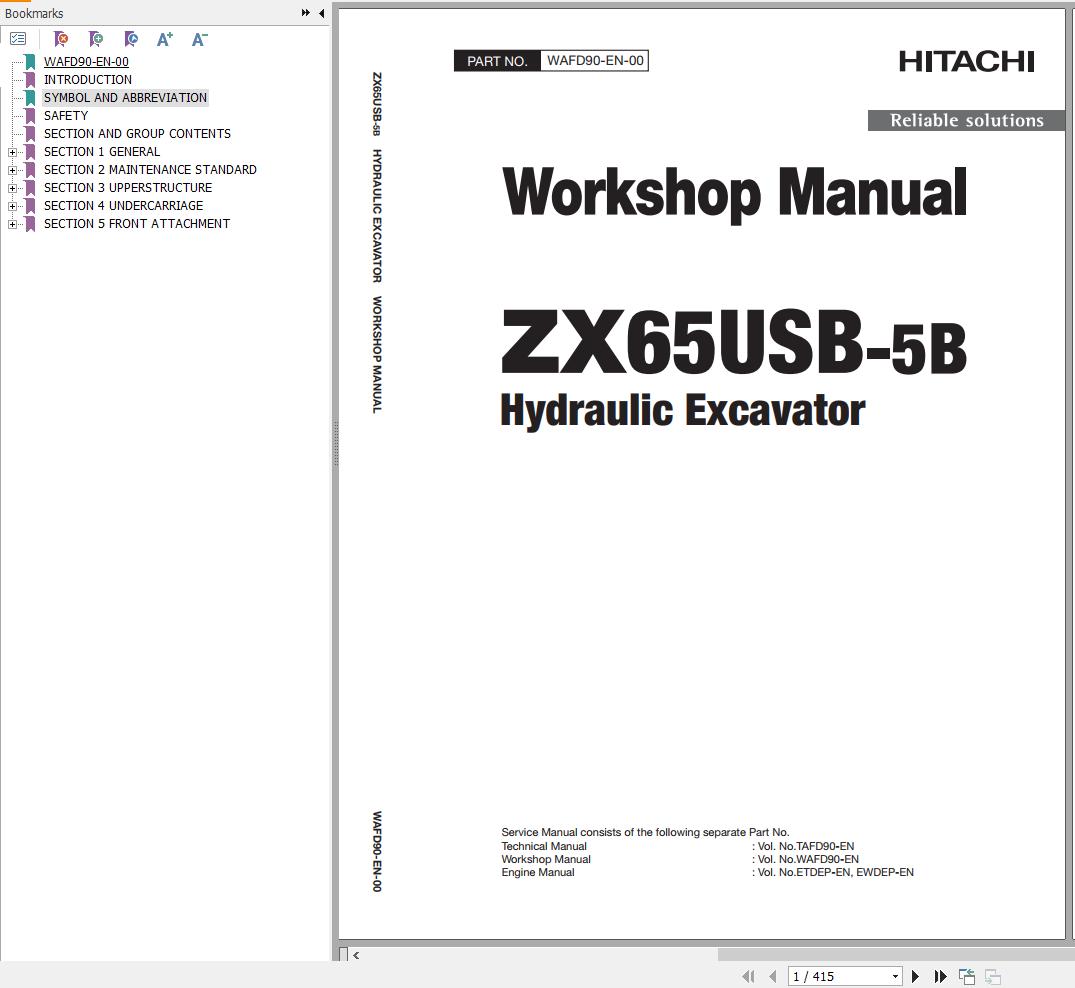Click the Workshop Manual heading on the page
The width and height of the screenshot is (1075, 988).
tap(734, 193)
